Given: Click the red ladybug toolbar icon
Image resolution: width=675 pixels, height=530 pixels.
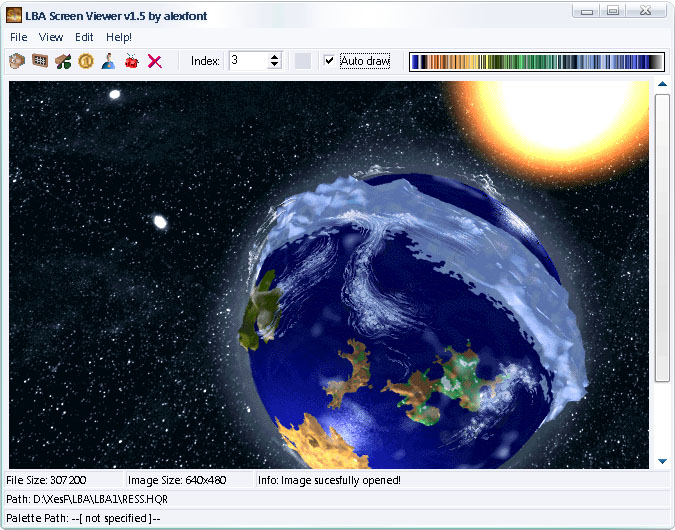Looking at the screenshot, I should [131, 61].
